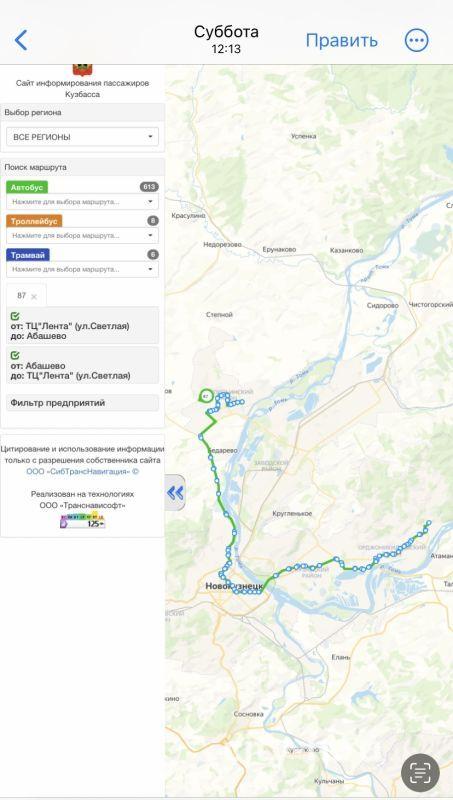This screenshot has width=453, height=800.
Task: Click the green Автобус label badge
Action: pyautogui.click(x=27, y=187)
